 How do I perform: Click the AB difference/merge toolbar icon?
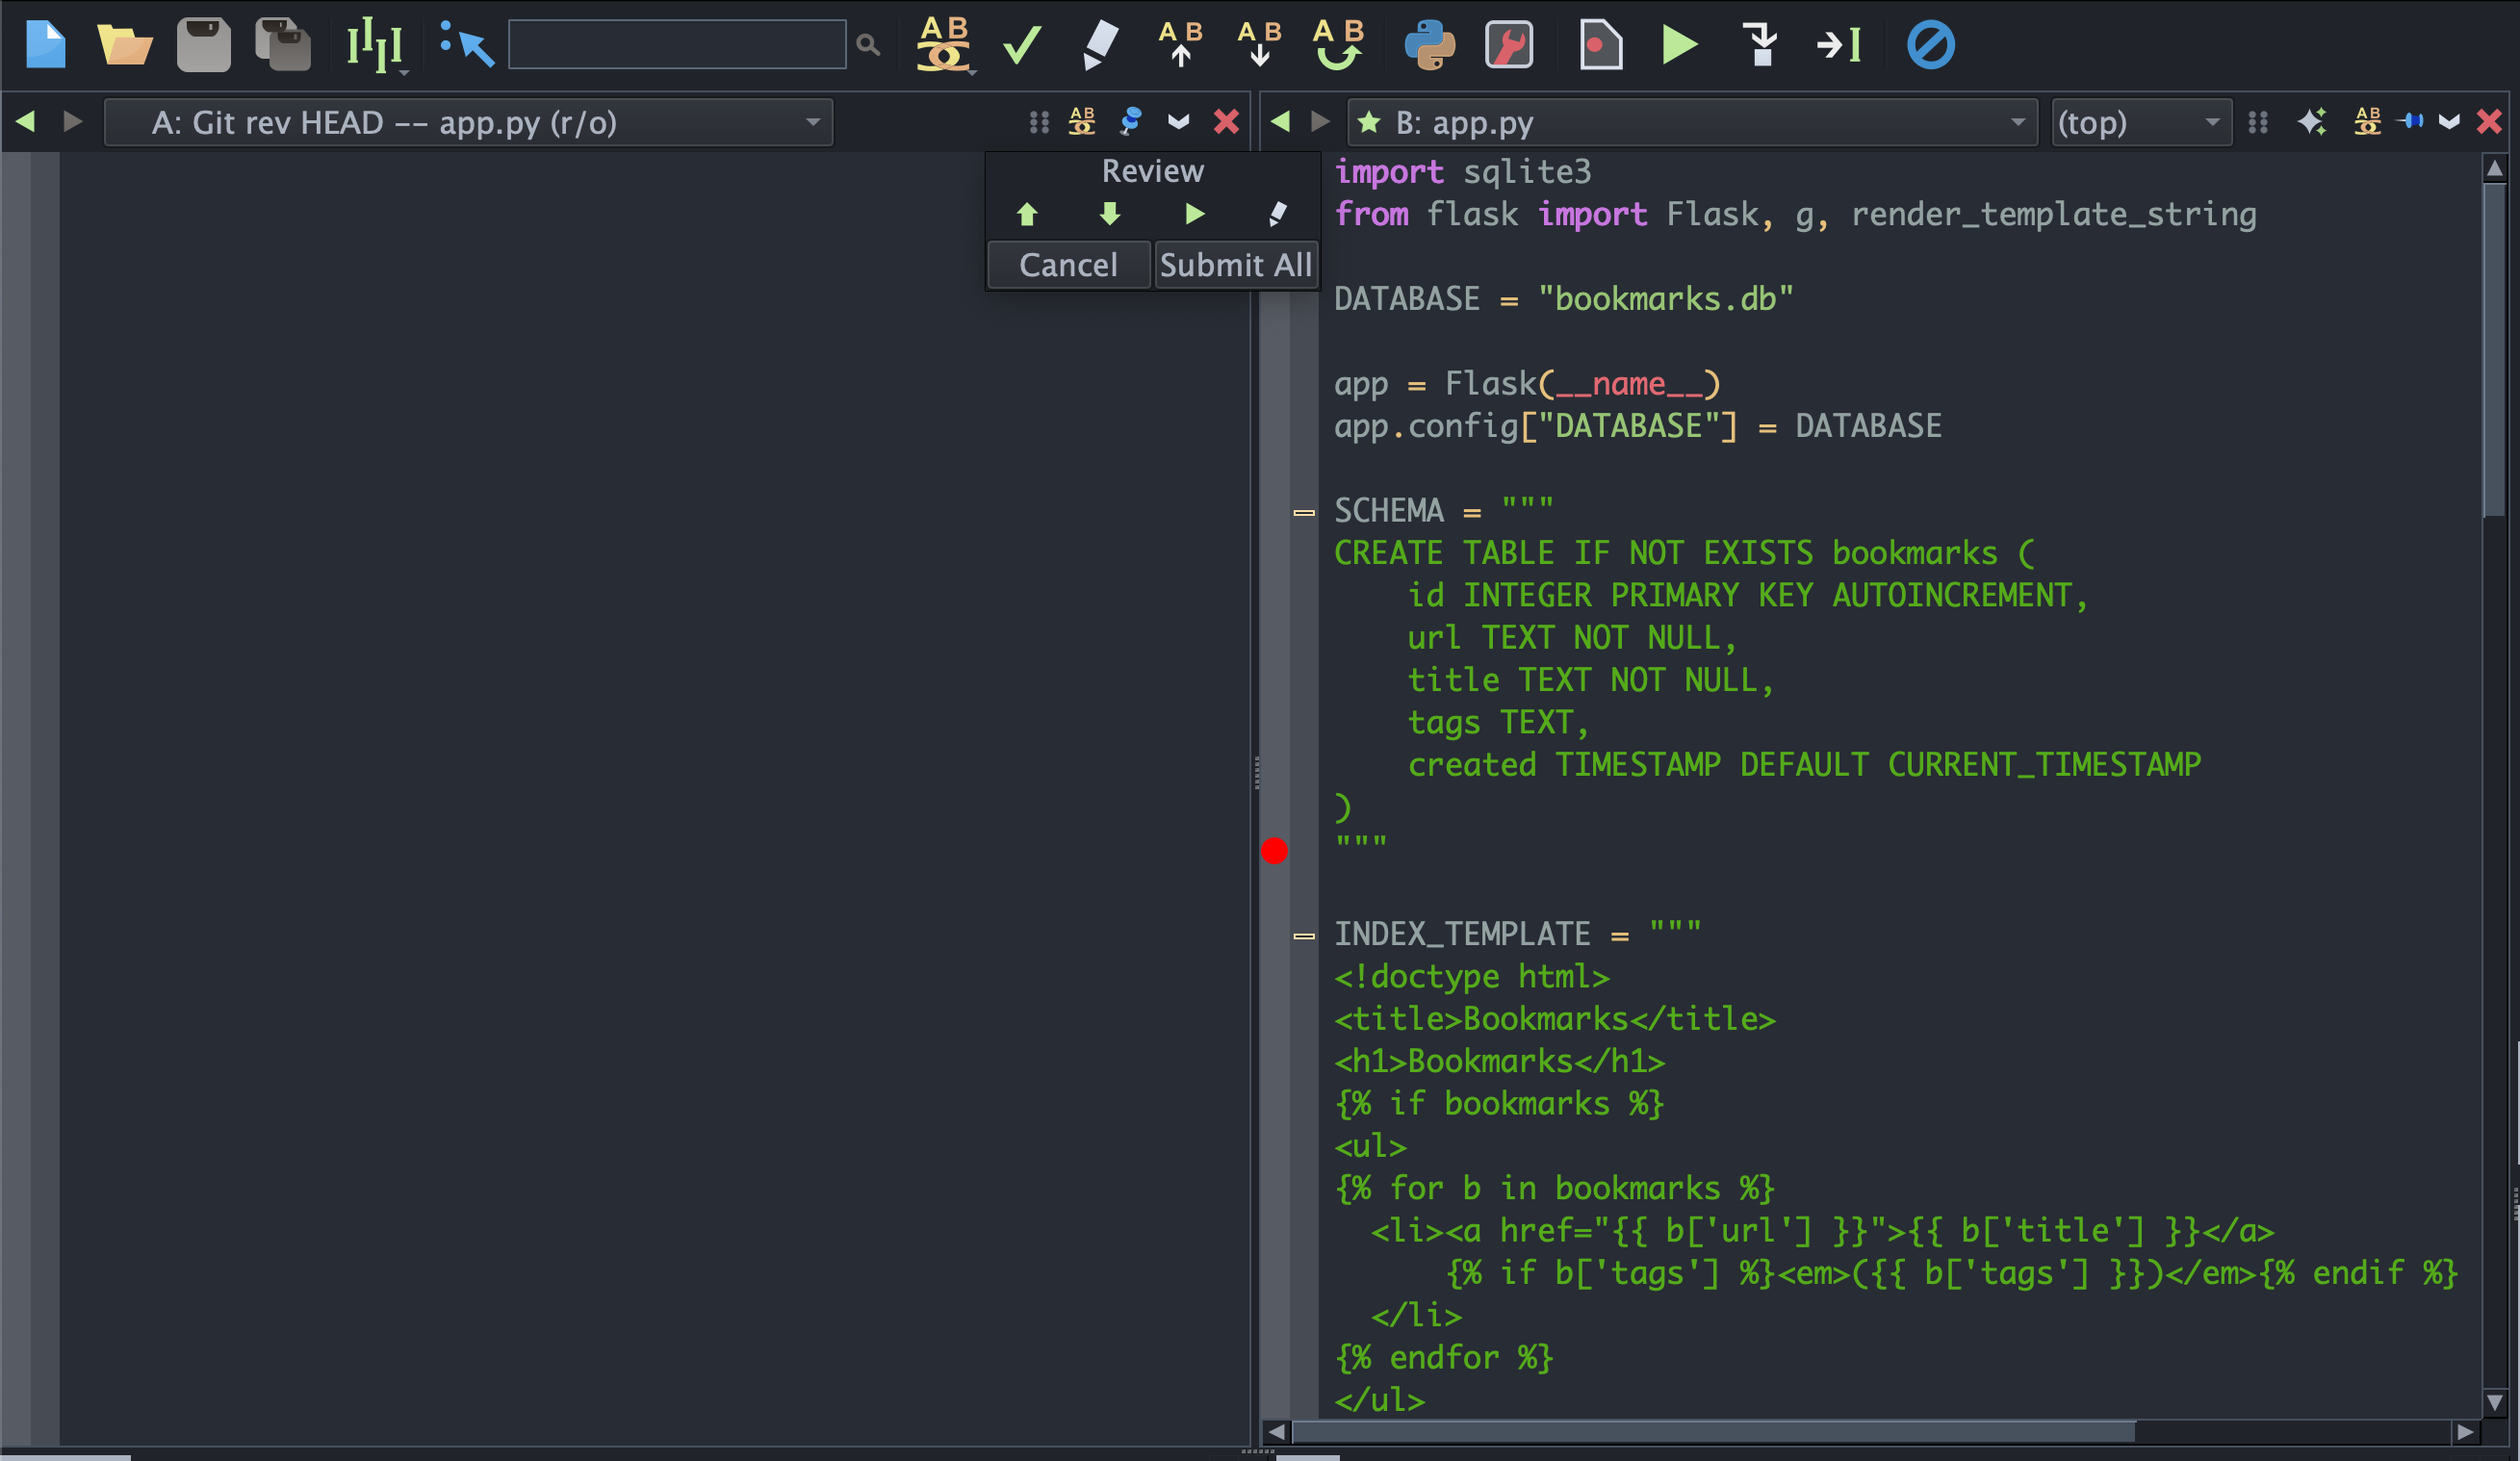943,43
